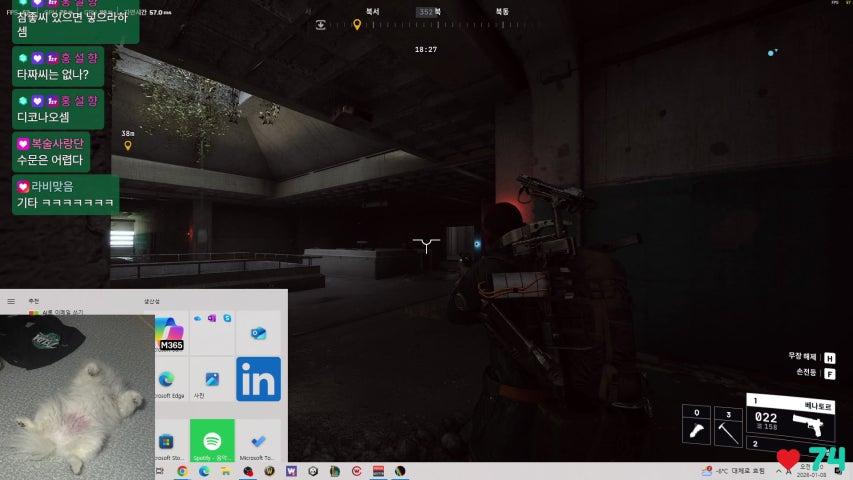Image resolution: width=853 pixels, height=480 pixels.
Task: Open the weather widget on taskbar
Action: [x=733, y=471]
